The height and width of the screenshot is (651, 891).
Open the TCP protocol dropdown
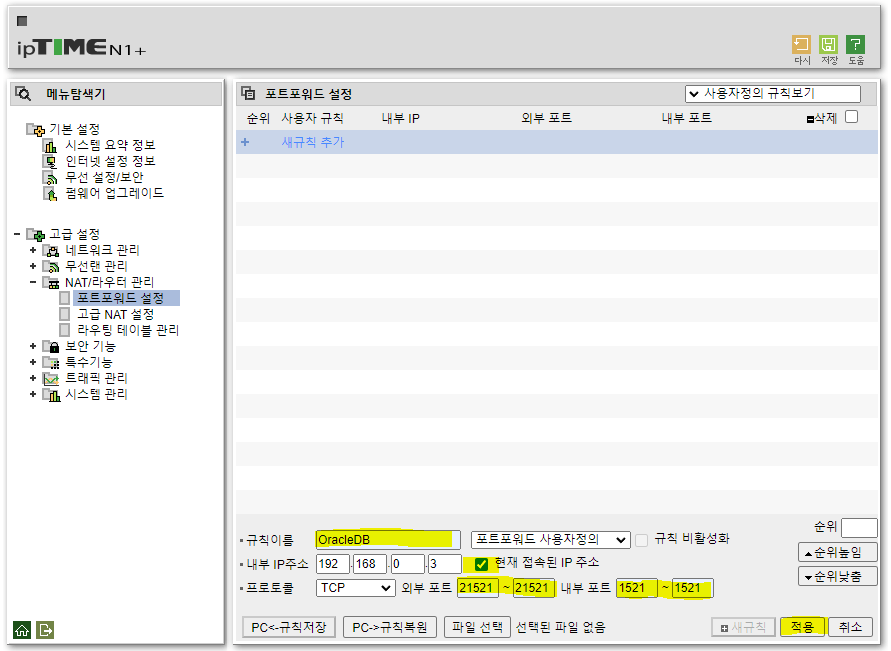click(355, 588)
